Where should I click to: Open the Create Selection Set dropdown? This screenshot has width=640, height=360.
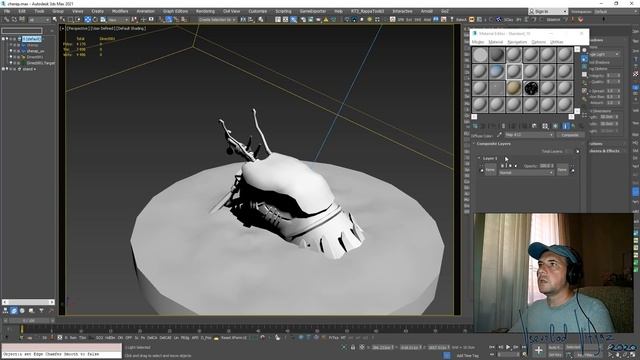click(217, 20)
